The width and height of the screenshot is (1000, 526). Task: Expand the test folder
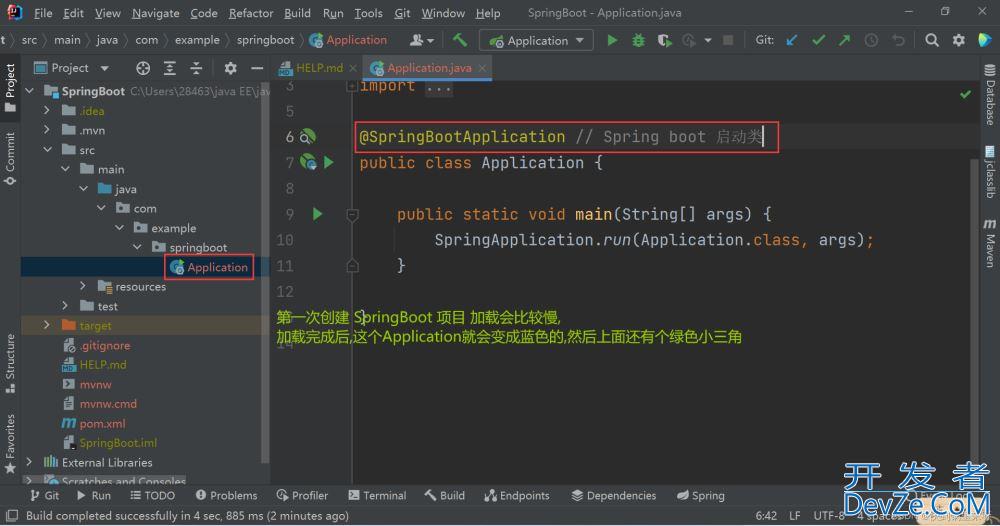(x=64, y=306)
